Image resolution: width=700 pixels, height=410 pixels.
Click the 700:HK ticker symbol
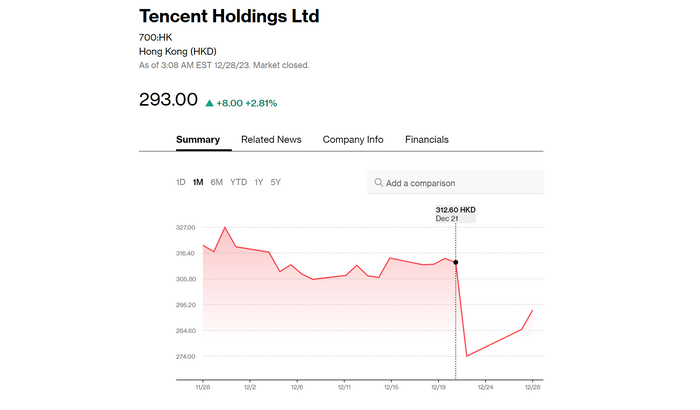(155, 37)
